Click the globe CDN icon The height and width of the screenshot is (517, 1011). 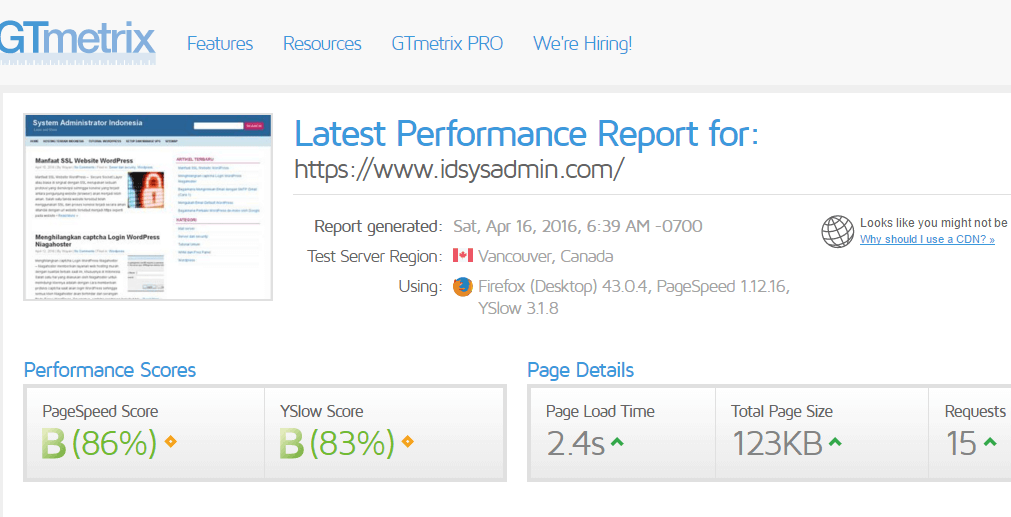pos(838,231)
